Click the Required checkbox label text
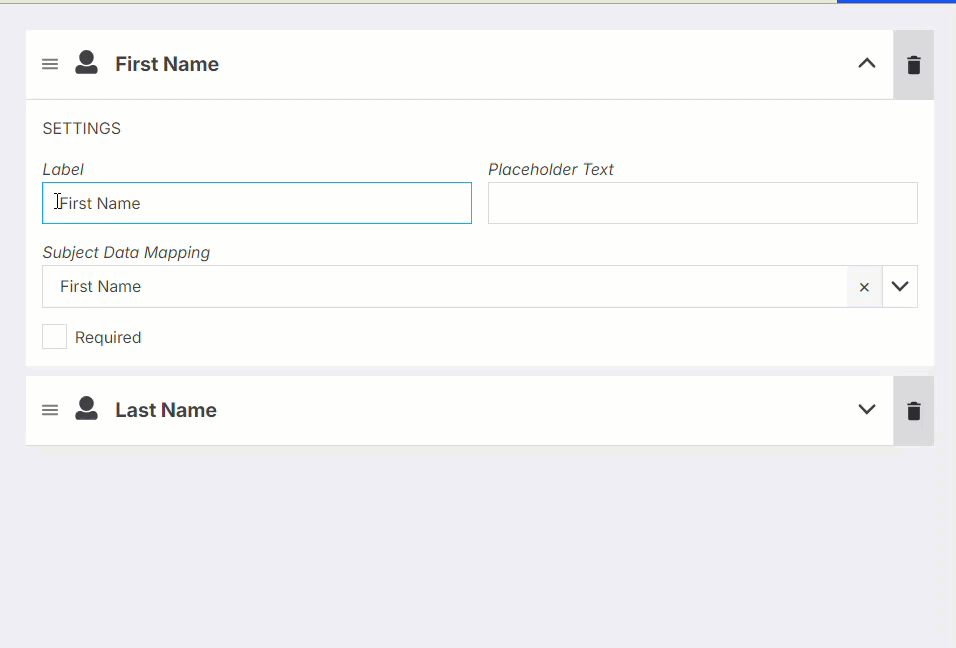This screenshot has width=956, height=648. [x=108, y=338]
